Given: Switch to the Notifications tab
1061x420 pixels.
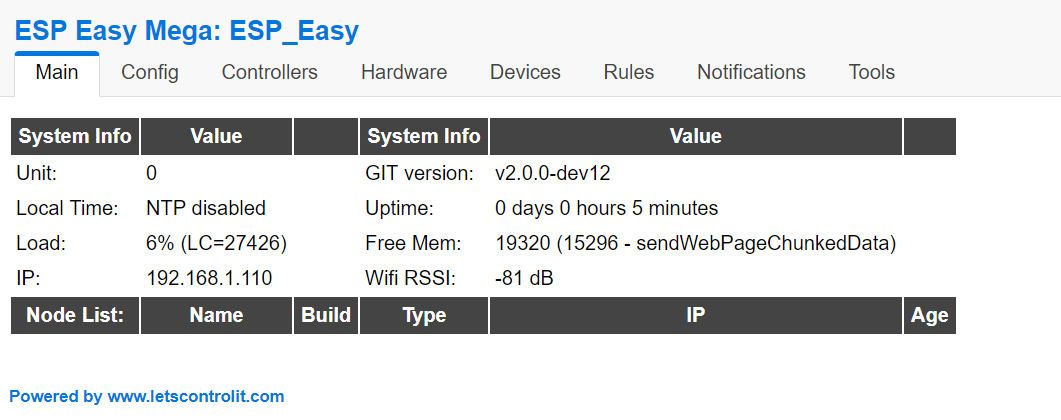Looking at the screenshot, I should (751, 72).
